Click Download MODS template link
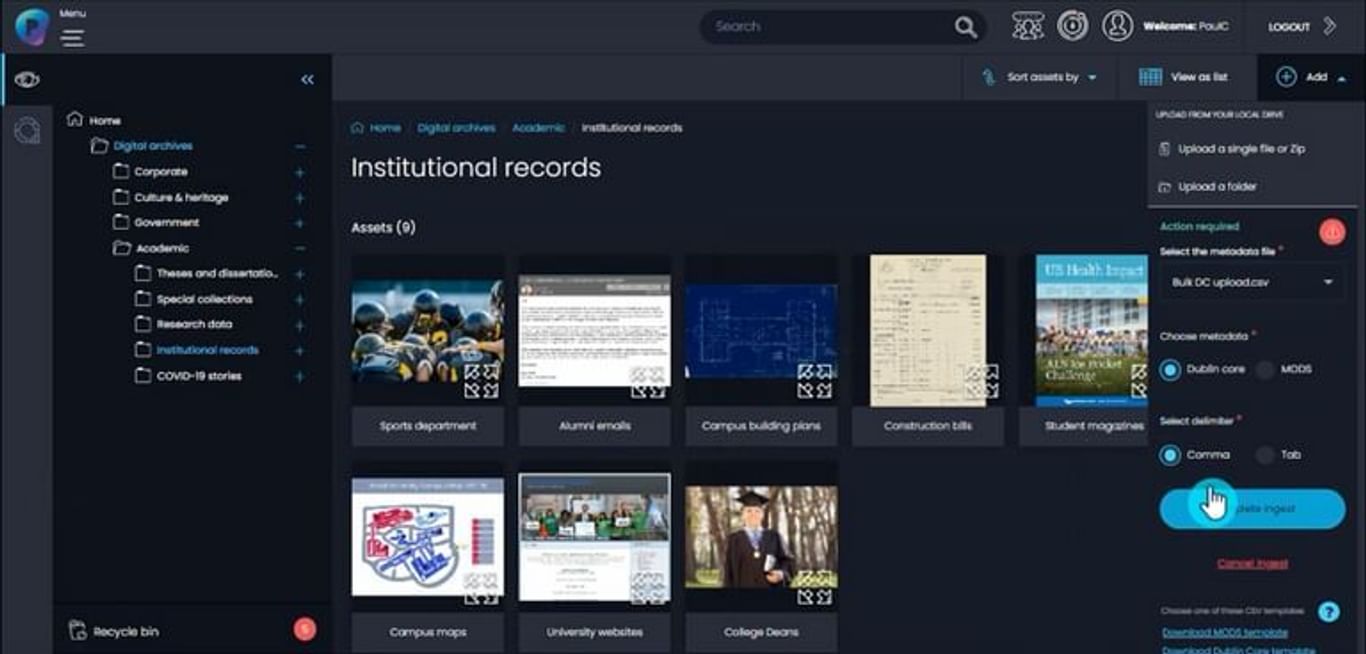 (x=1224, y=632)
